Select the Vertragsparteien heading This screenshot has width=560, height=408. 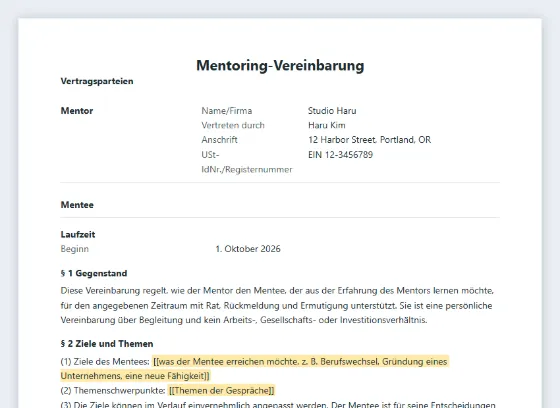(97, 81)
